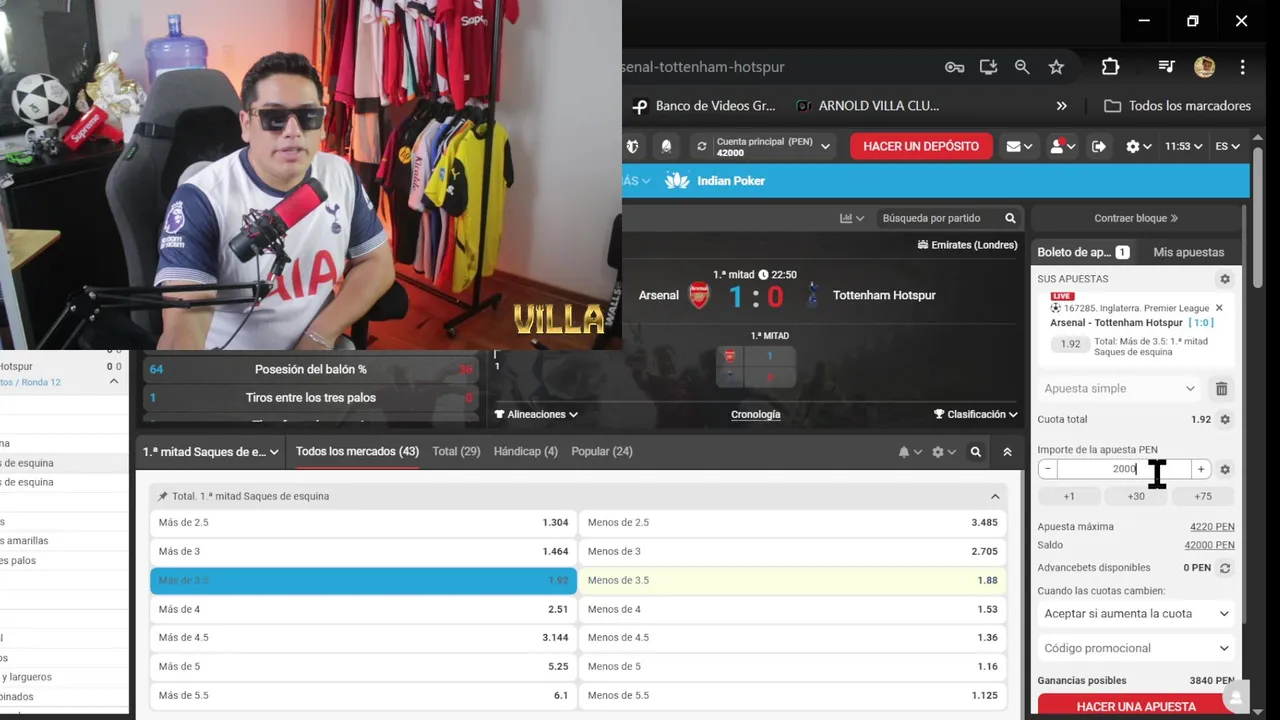Select the Hándicap (4) tab
Image resolution: width=1280 pixels, height=720 pixels.
[526, 452]
